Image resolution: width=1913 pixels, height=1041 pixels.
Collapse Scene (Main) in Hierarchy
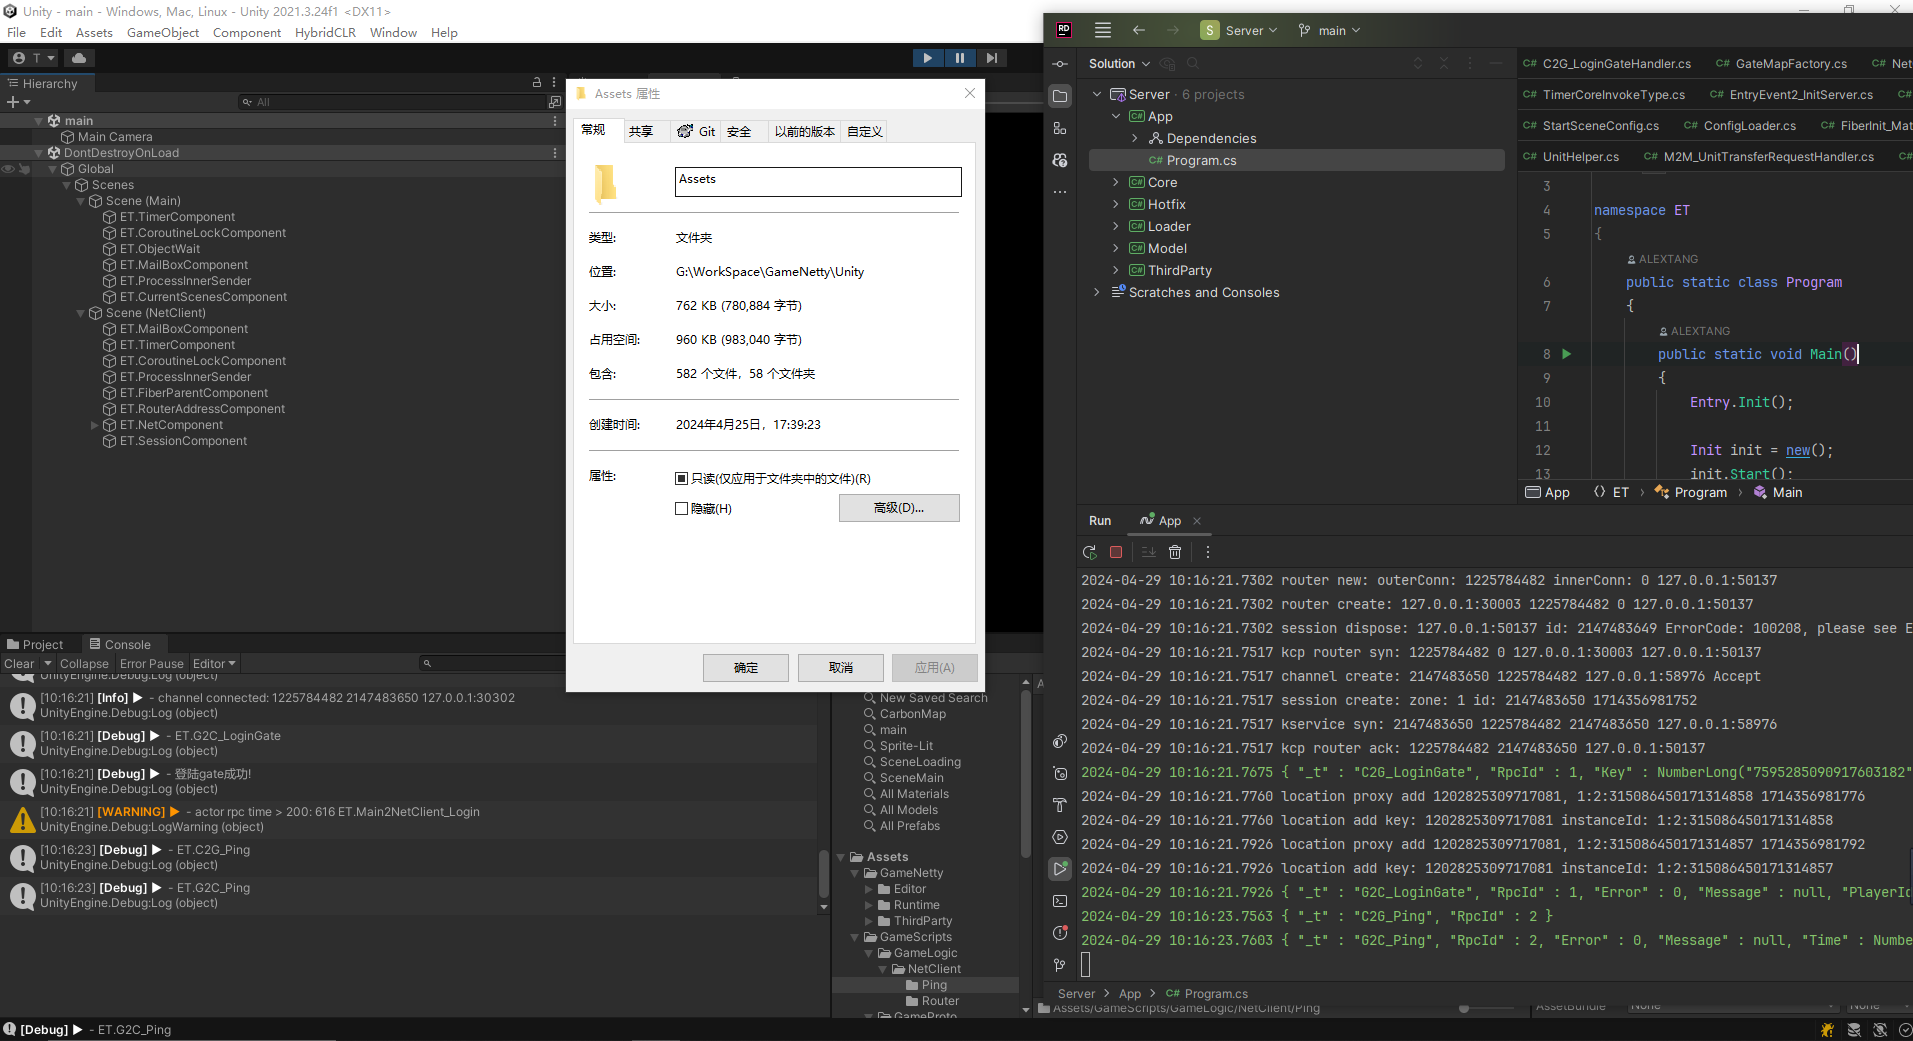tap(81, 201)
